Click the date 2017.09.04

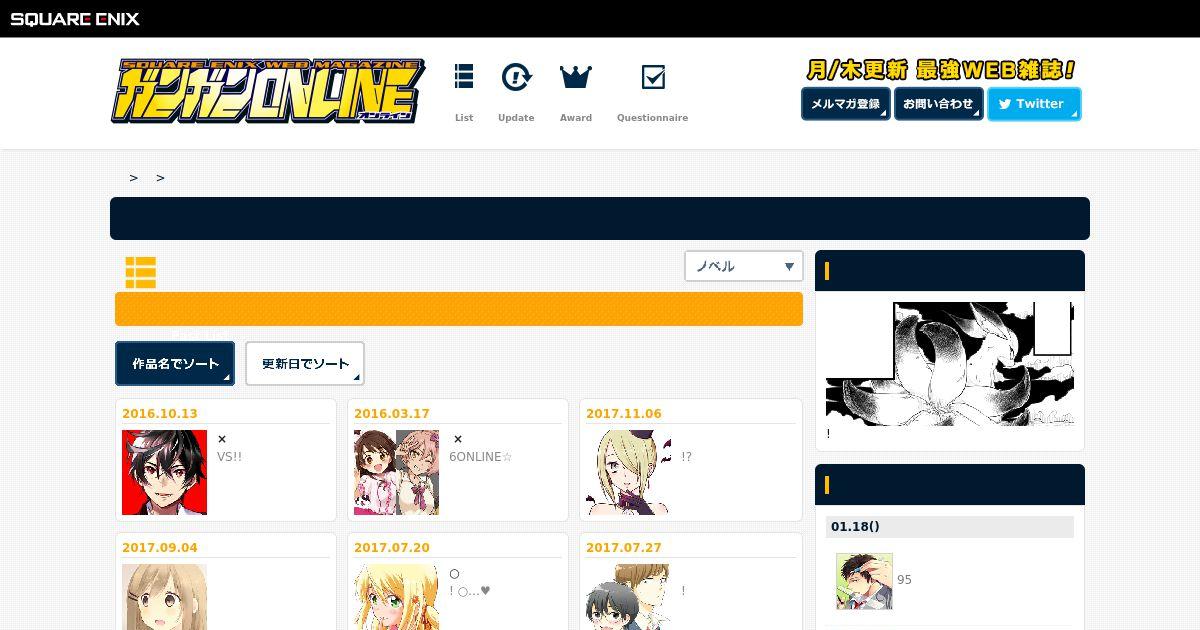[x=160, y=548]
